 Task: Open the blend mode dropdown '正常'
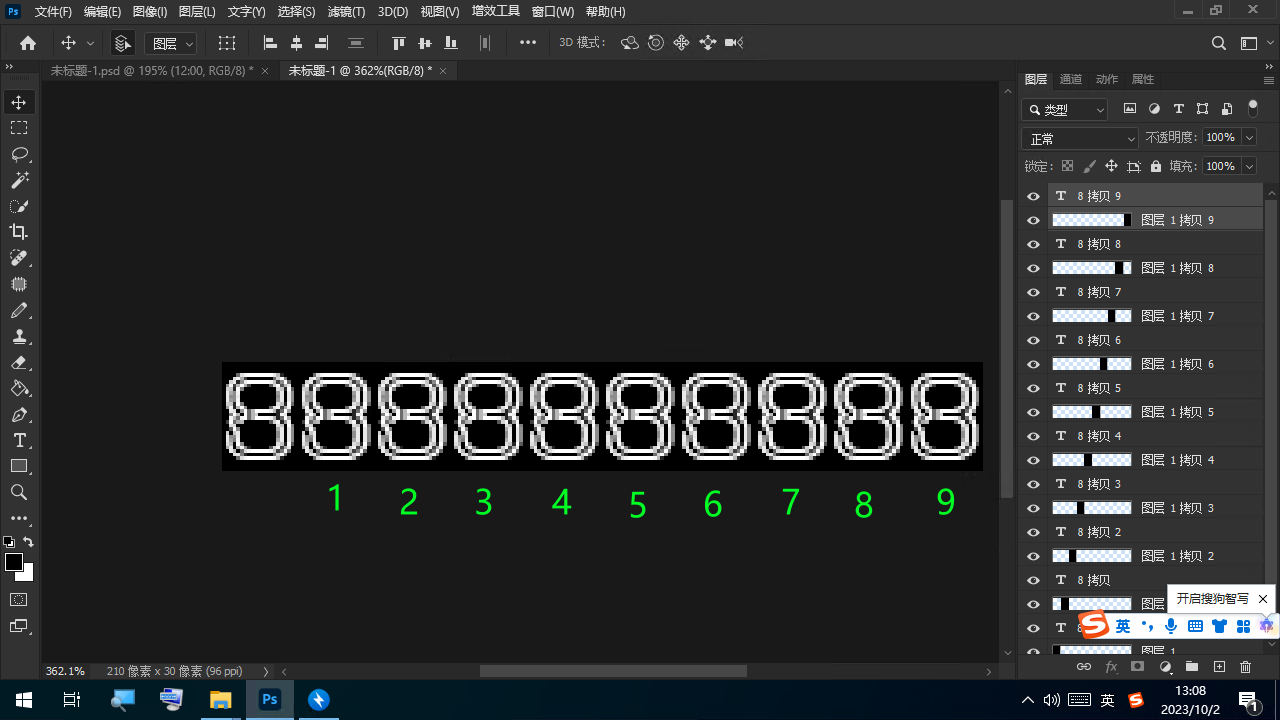[x=1079, y=139]
